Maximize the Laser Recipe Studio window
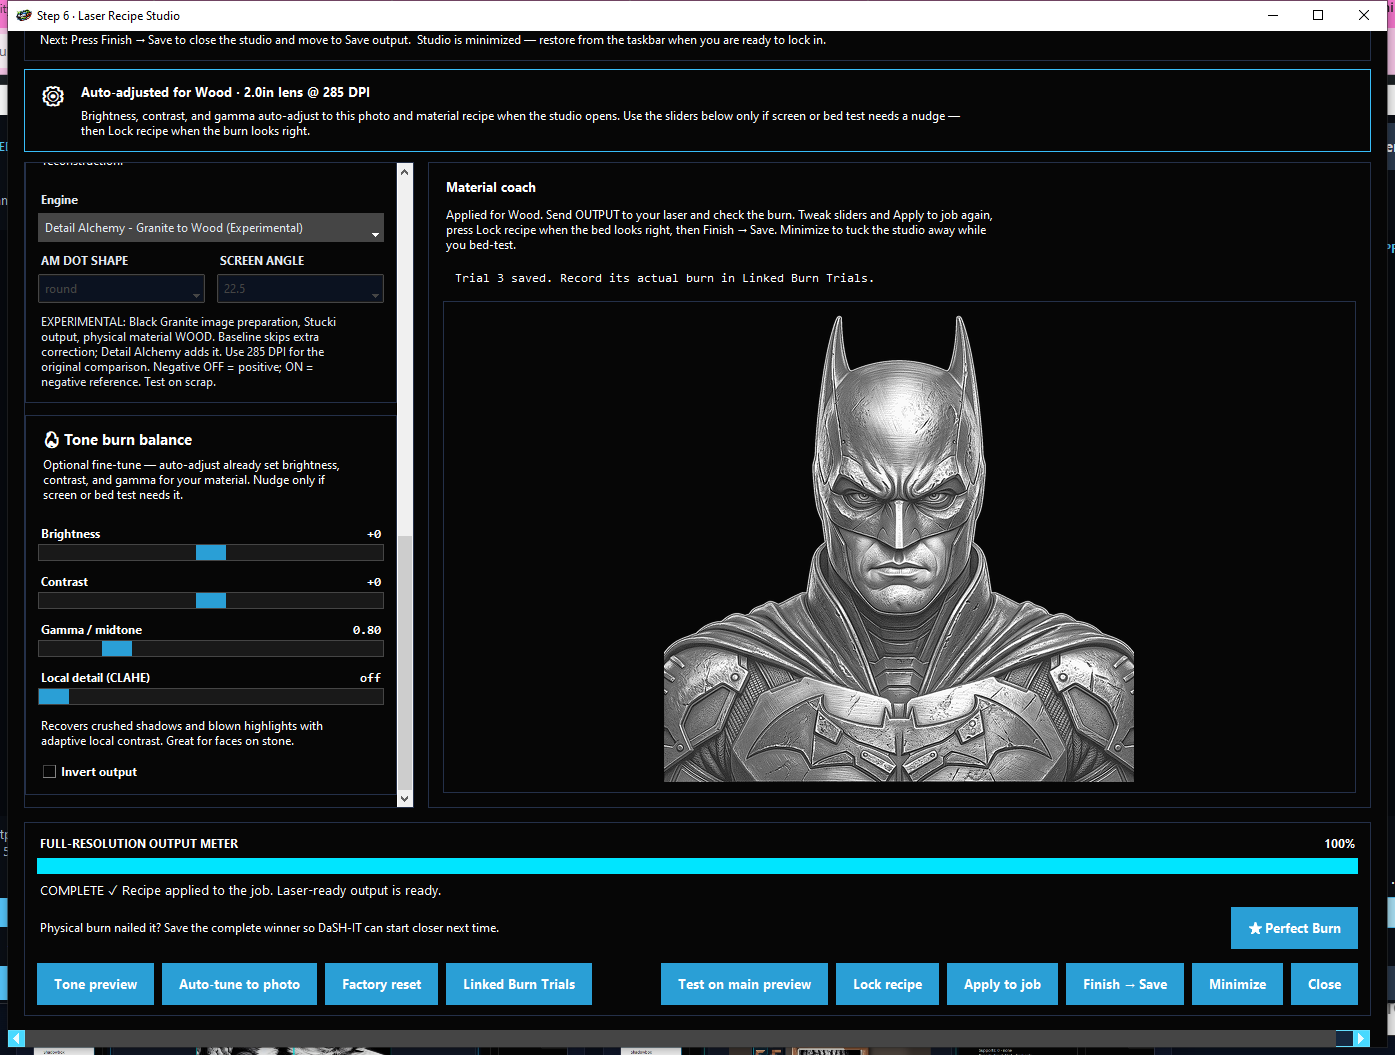The height and width of the screenshot is (1055, 1395). click(x=1318, y=15)
